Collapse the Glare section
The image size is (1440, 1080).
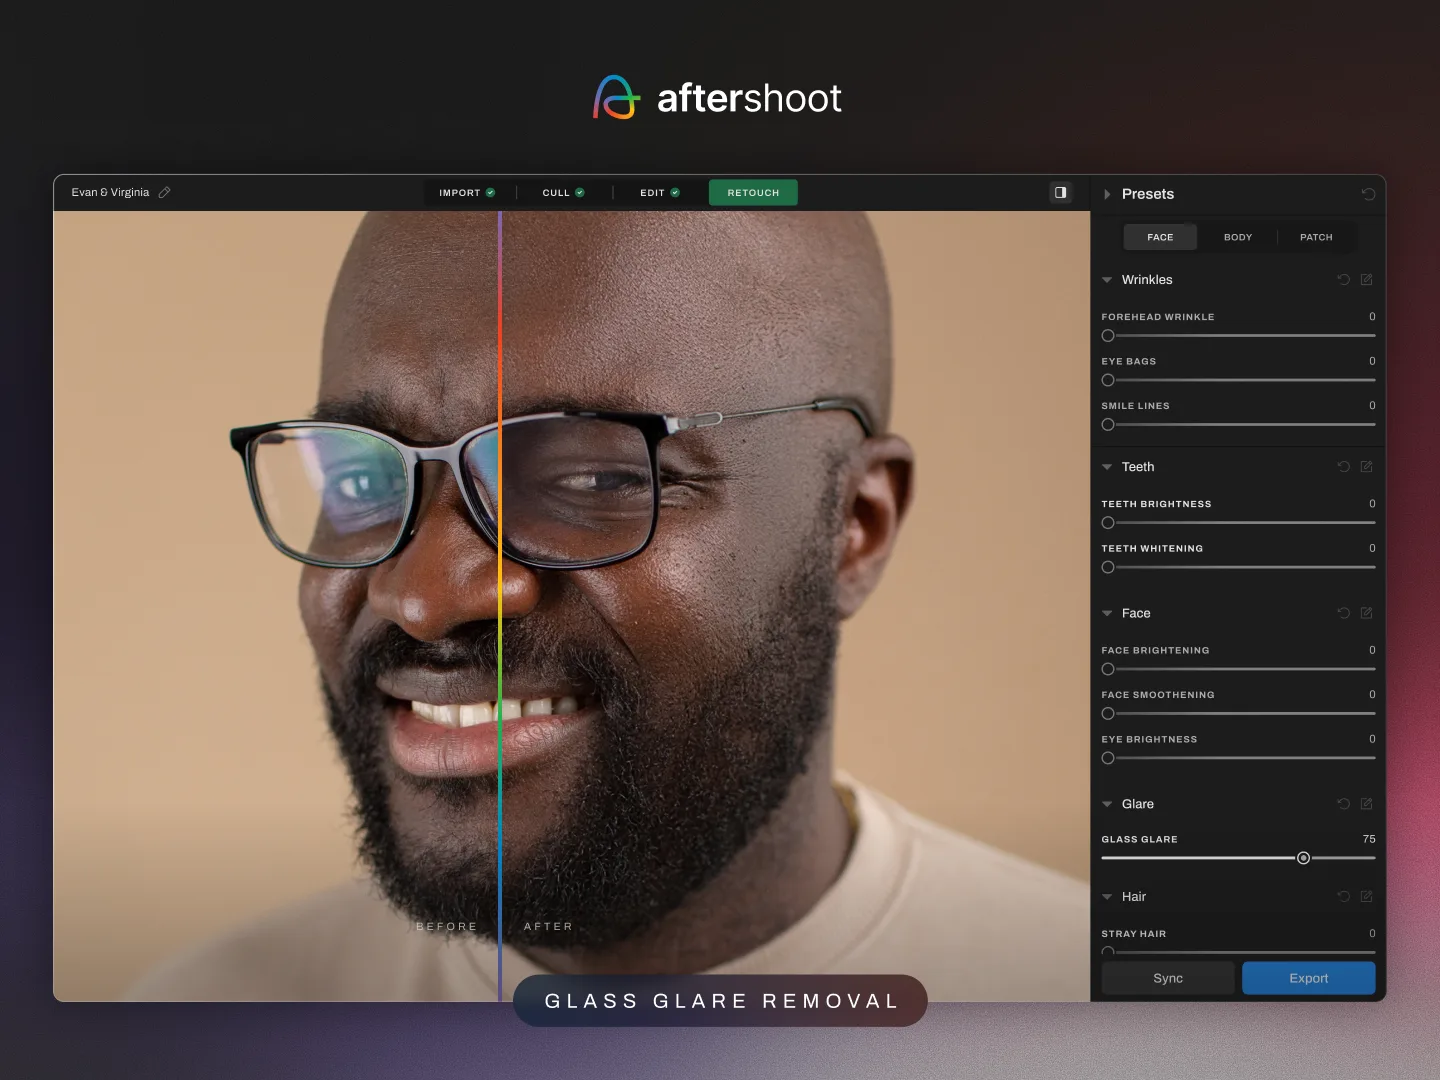click(x=1107, y=804)
